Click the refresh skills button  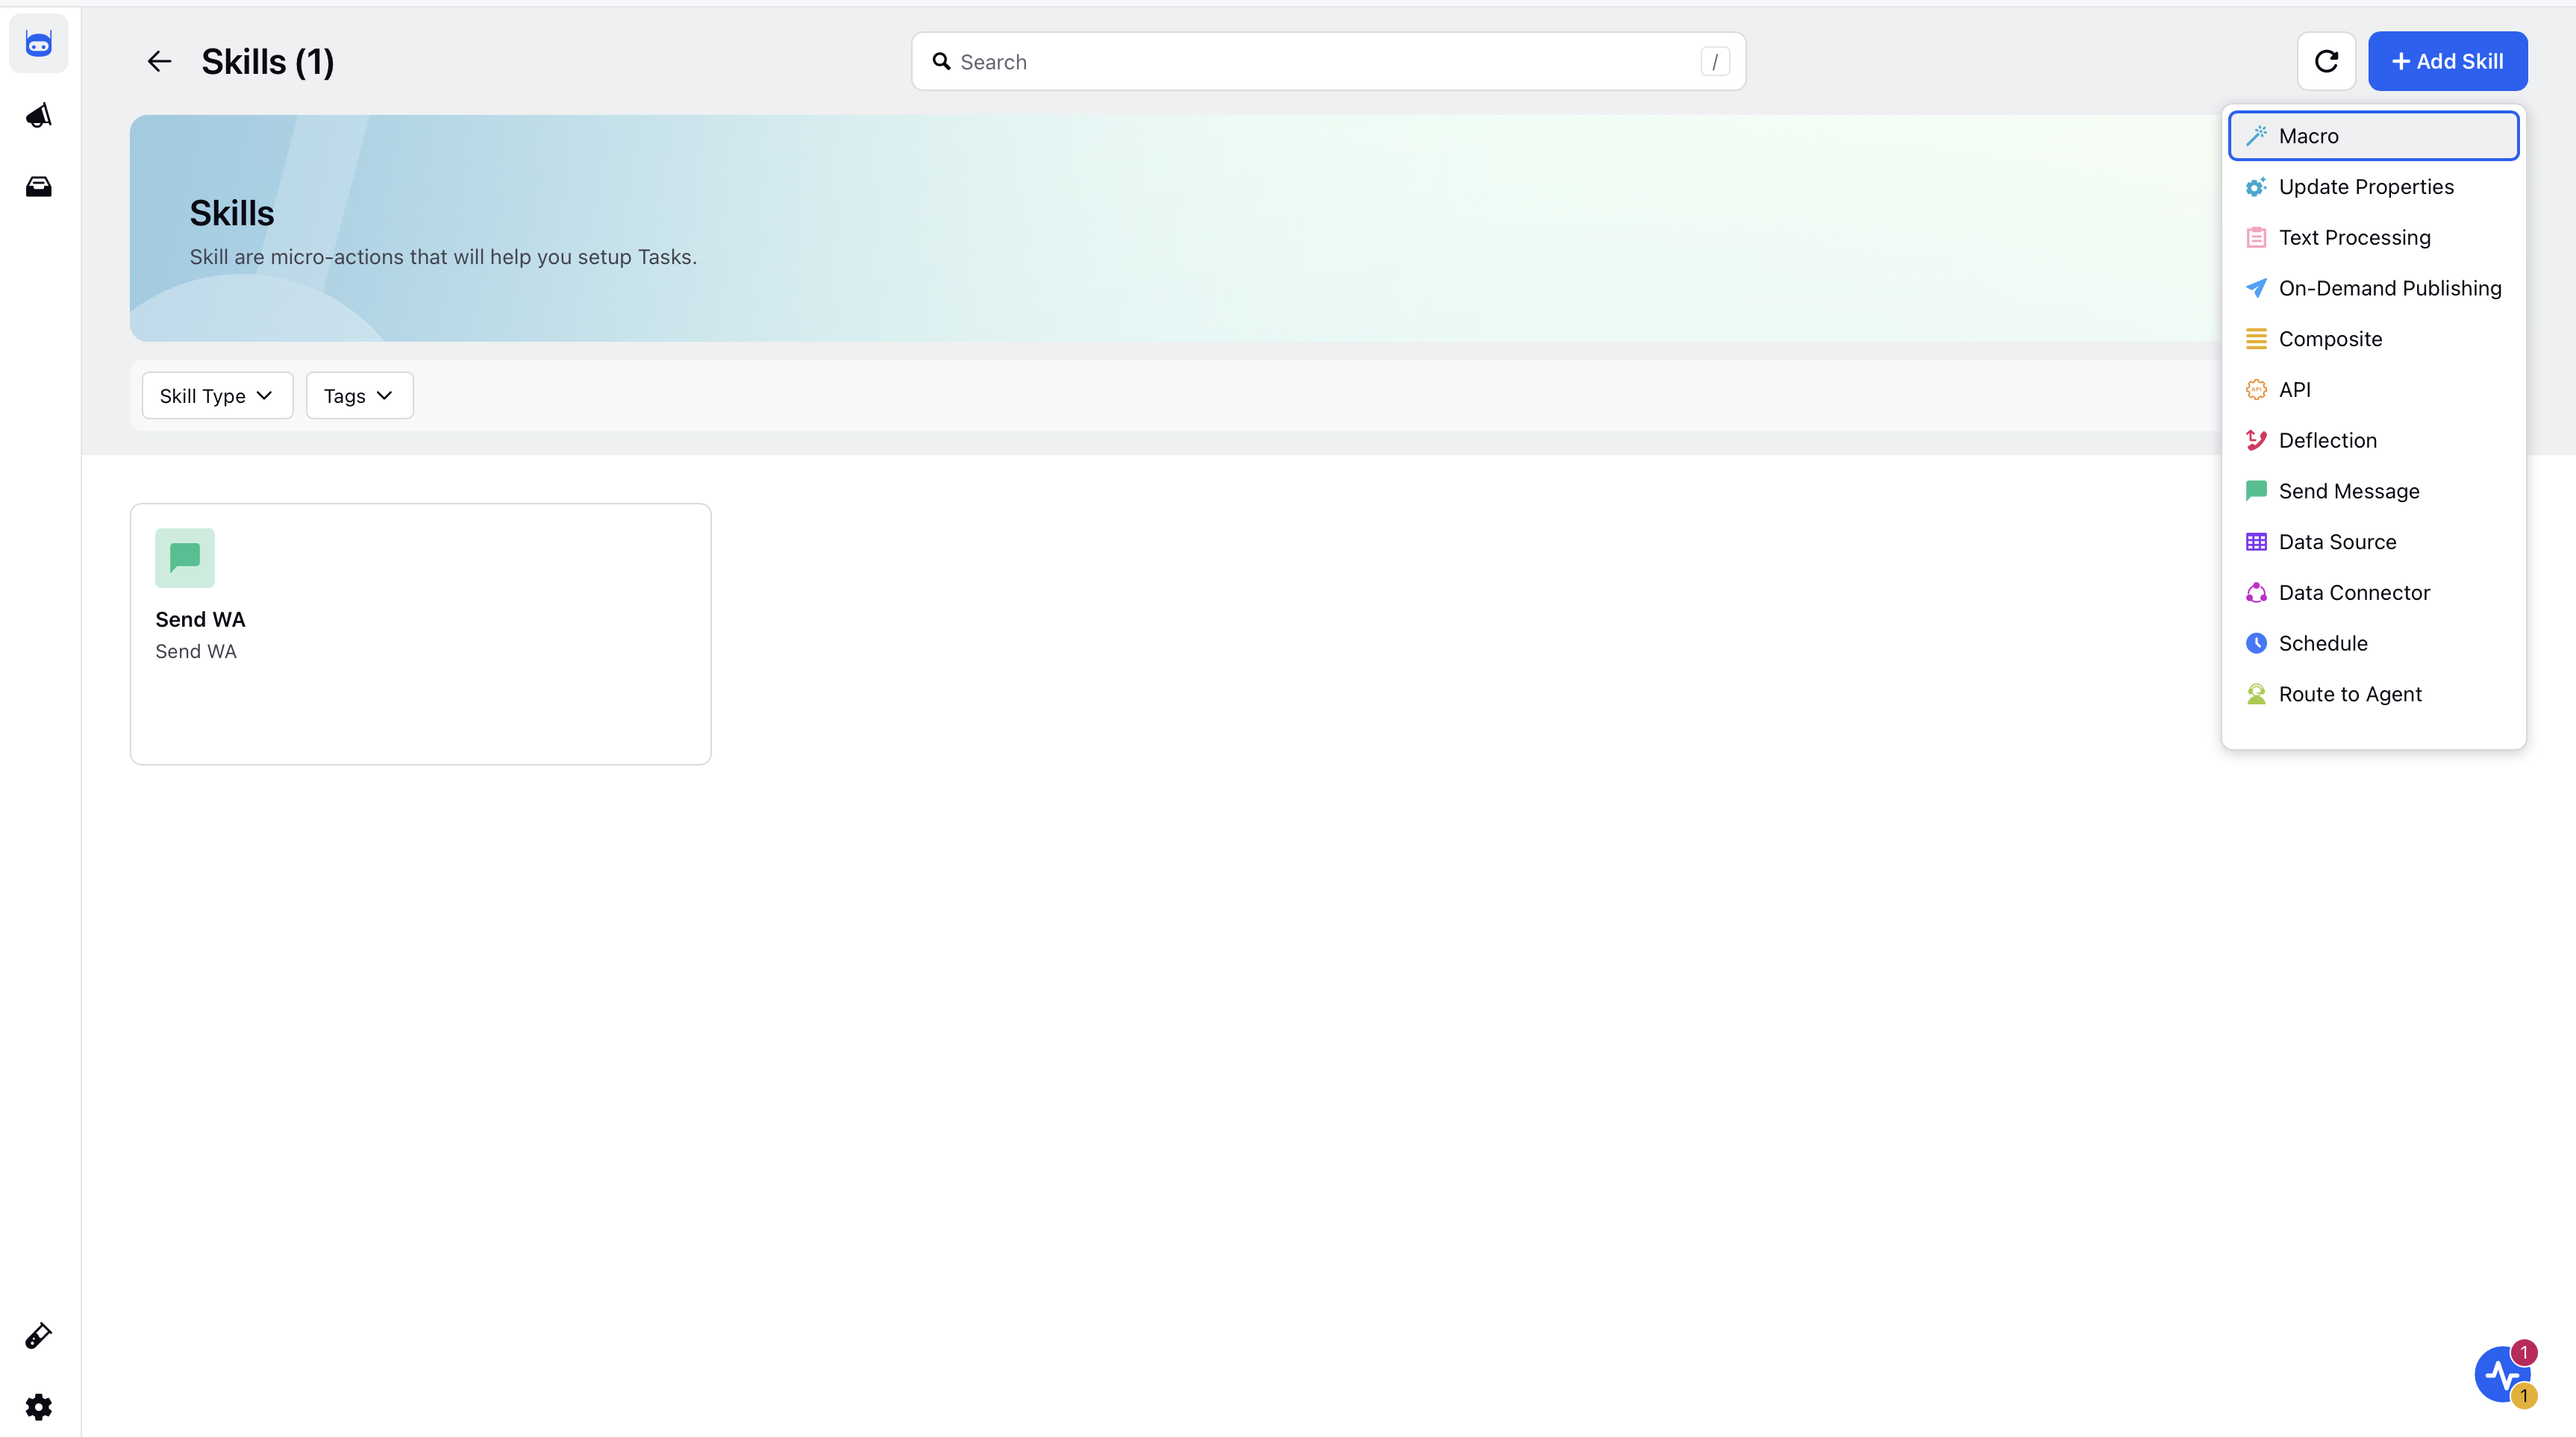(2326, 62)
